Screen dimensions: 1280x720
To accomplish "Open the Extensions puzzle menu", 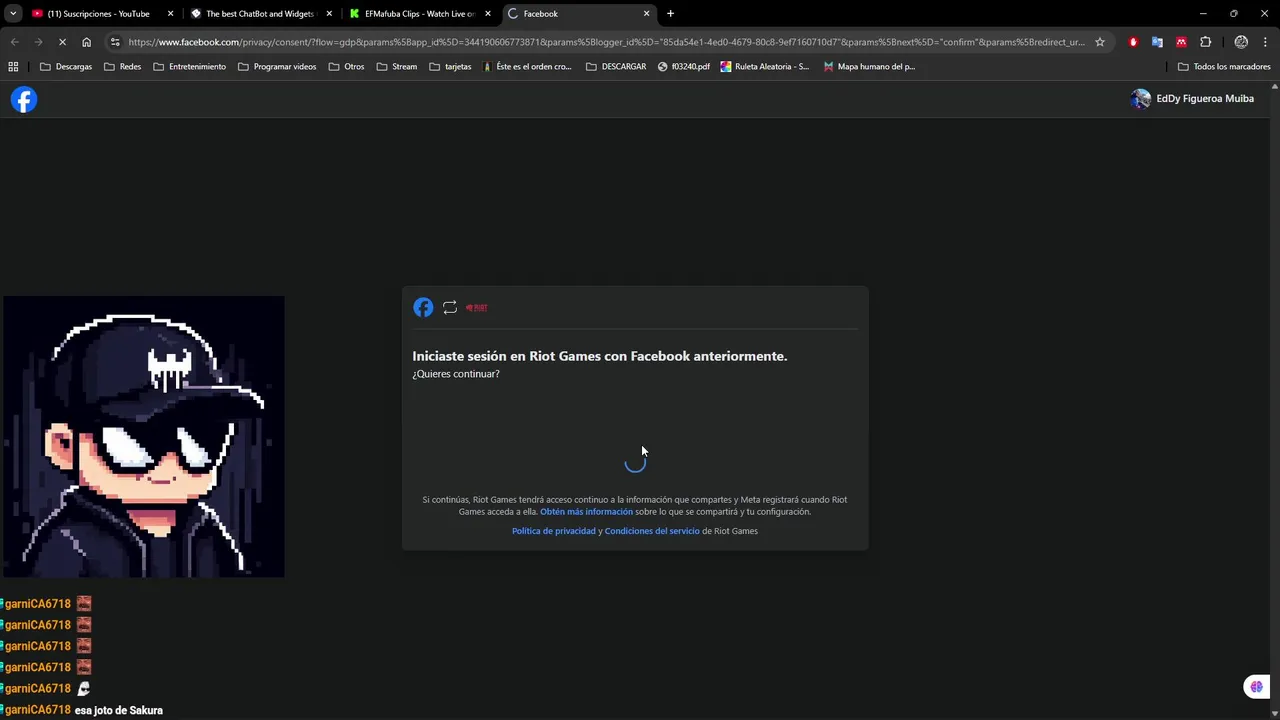I will click(1206, 42).
